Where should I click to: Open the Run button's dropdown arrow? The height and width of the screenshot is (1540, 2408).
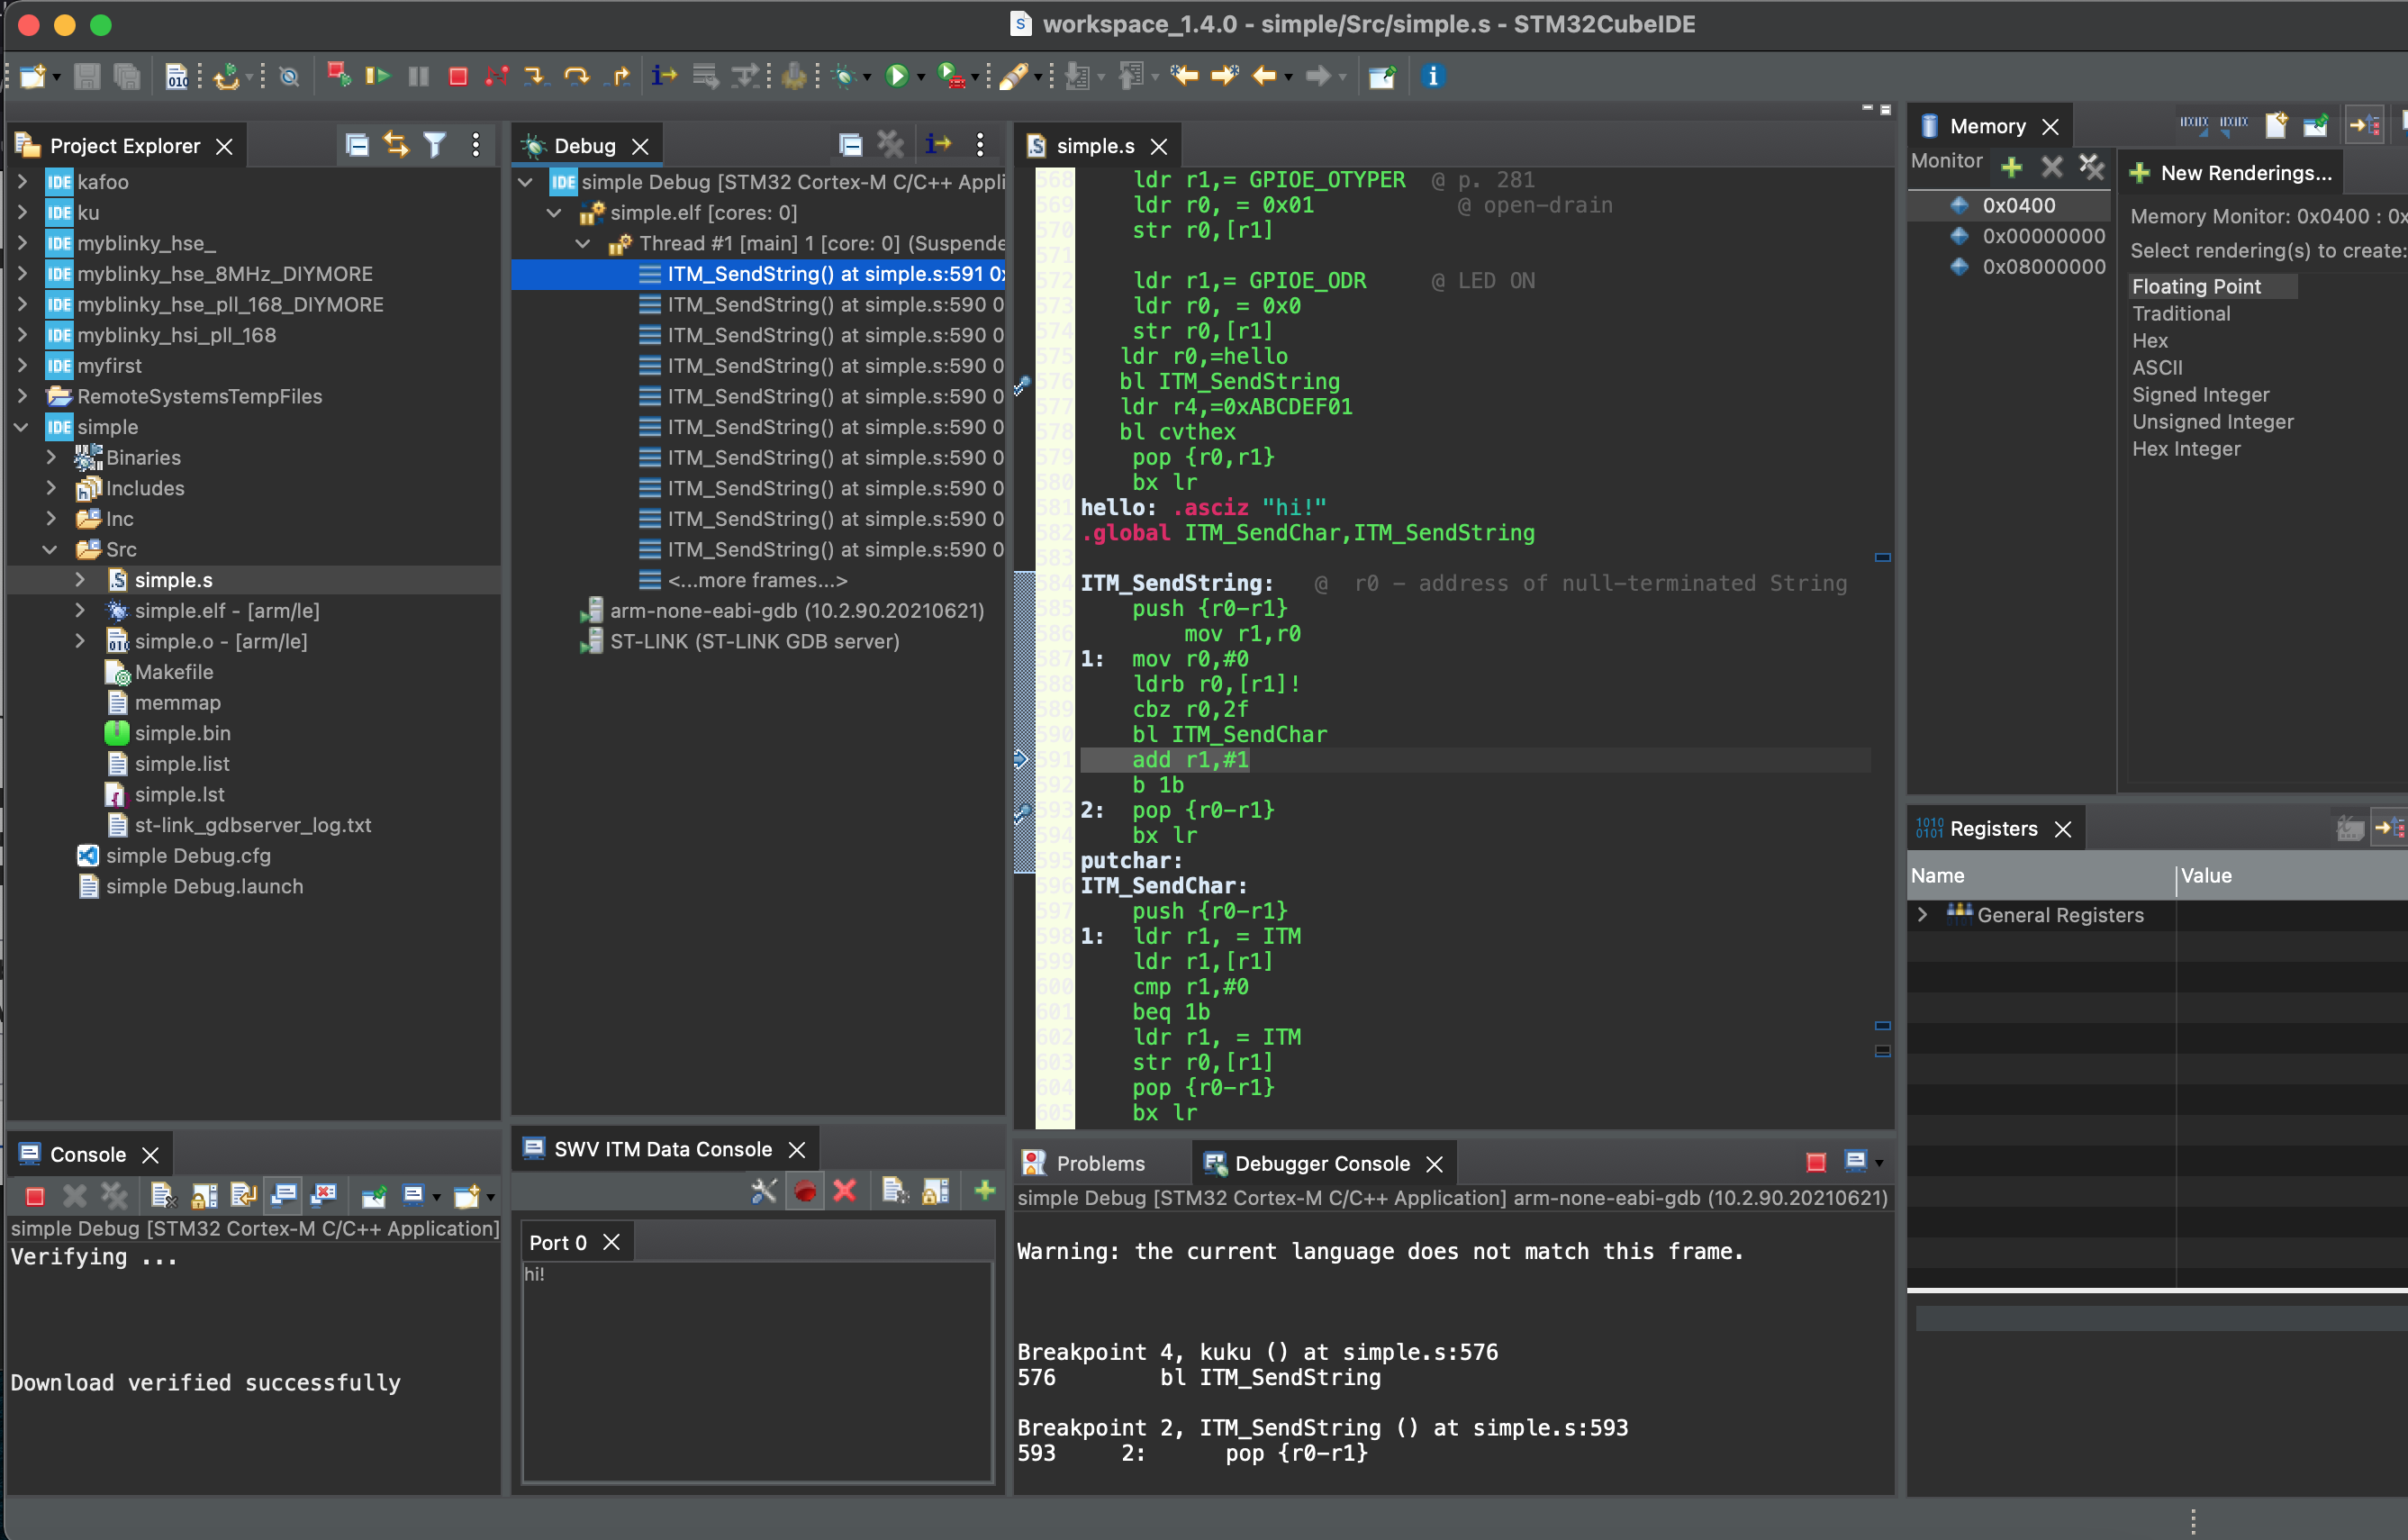921,77
